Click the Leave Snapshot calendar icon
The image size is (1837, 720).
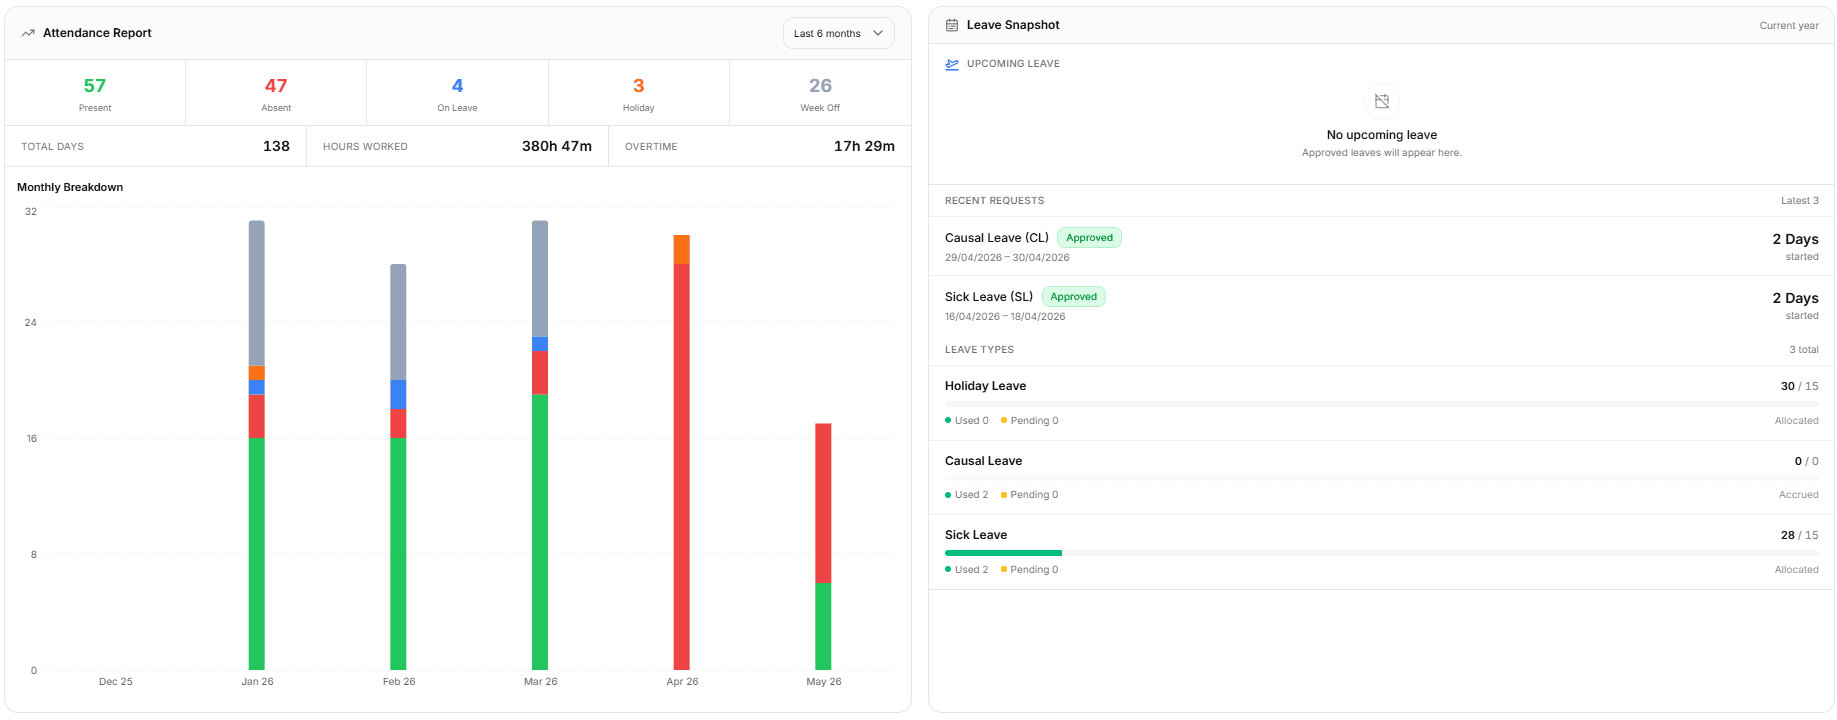tap(952, 25)
